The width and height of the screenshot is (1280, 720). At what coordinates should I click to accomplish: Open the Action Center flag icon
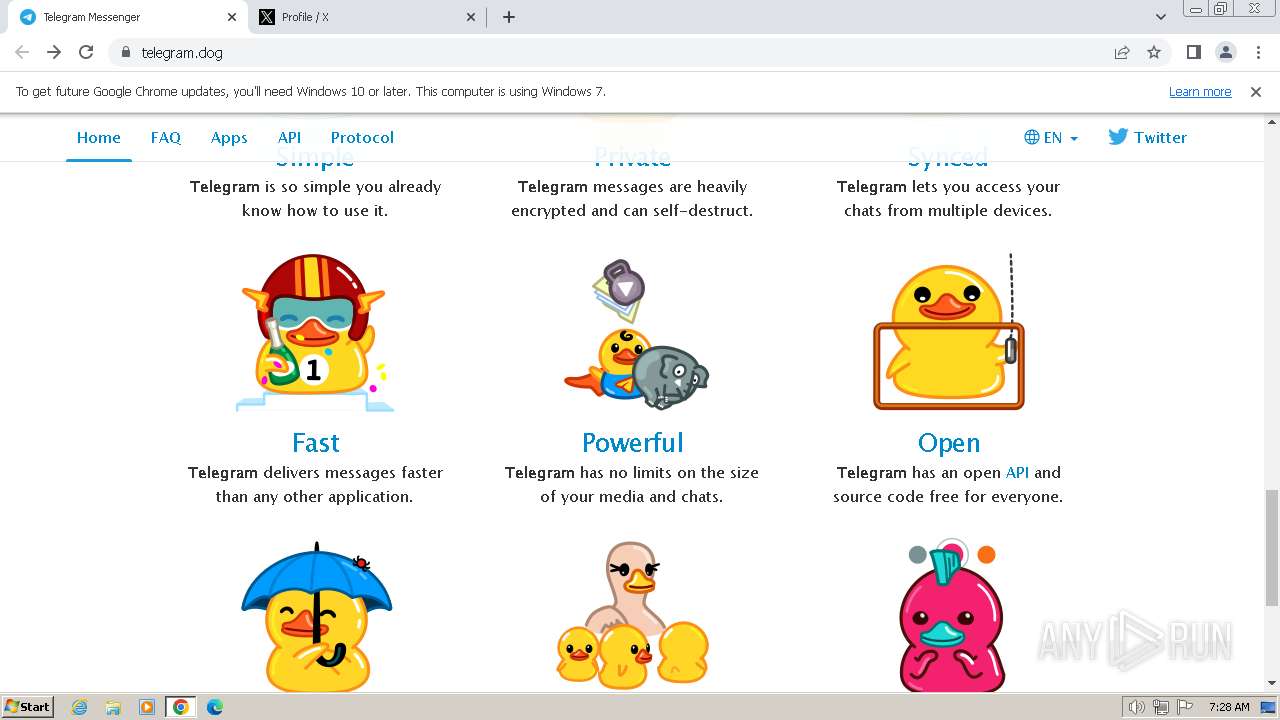click(1184, 707)
